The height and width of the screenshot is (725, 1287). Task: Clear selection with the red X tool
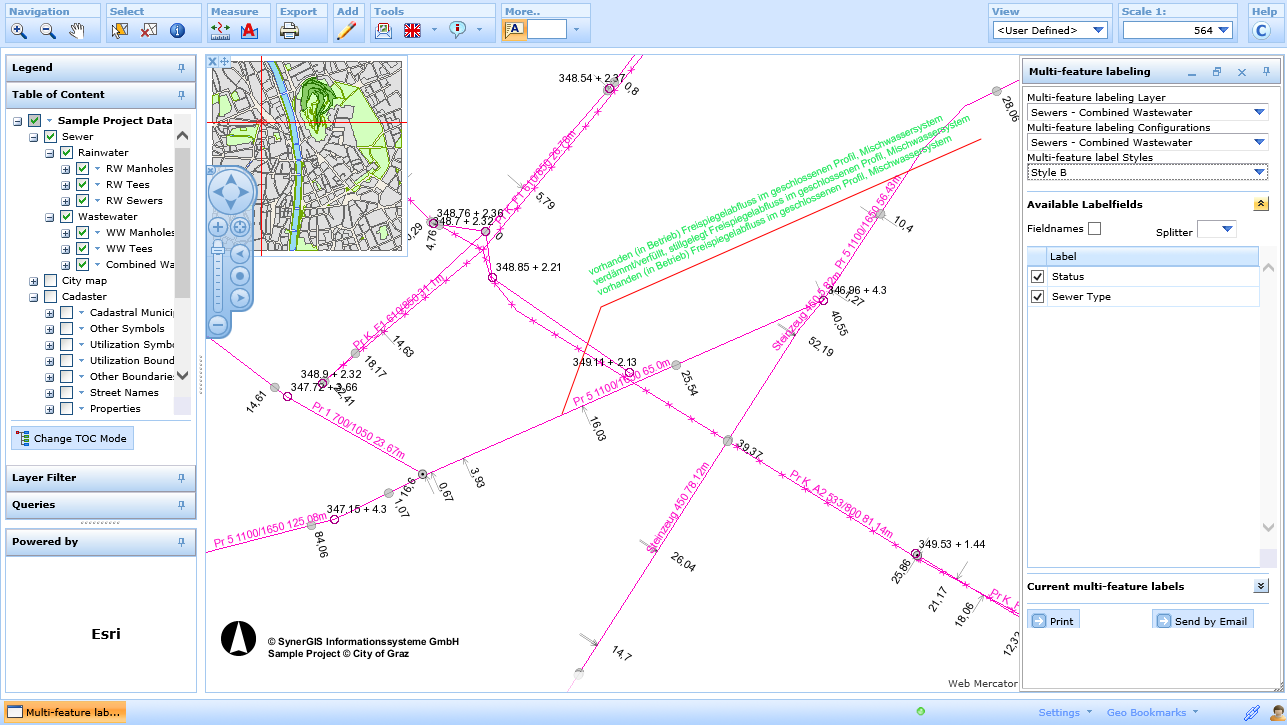point(148,31)
